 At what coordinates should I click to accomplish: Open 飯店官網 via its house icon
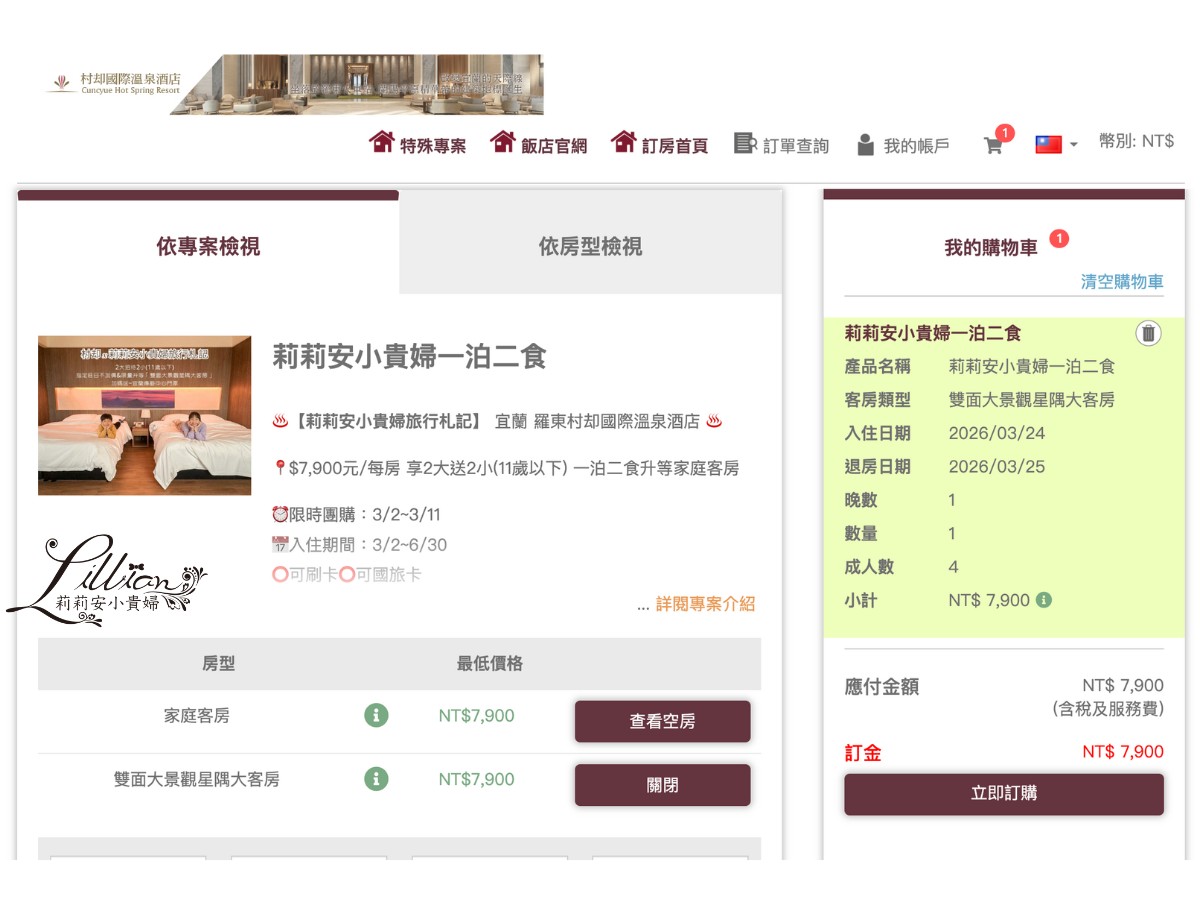[x=501, y=143]
